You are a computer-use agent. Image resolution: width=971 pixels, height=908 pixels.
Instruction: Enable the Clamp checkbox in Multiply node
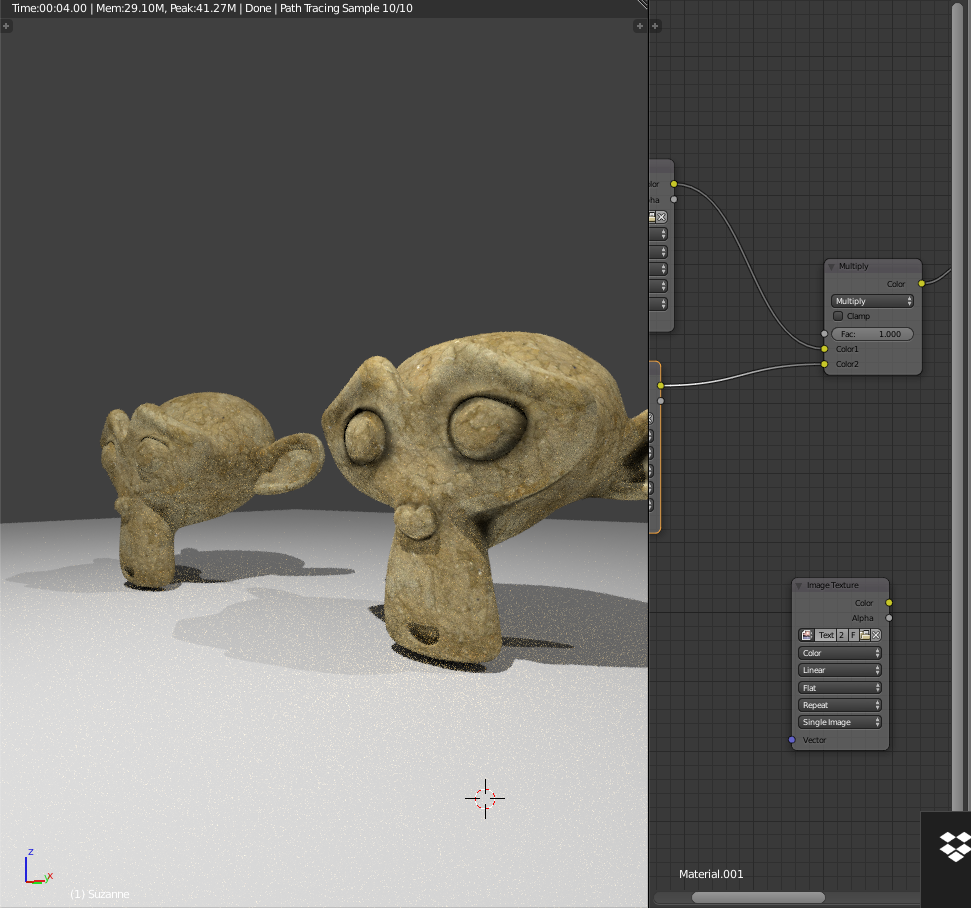tap(838, 316)
